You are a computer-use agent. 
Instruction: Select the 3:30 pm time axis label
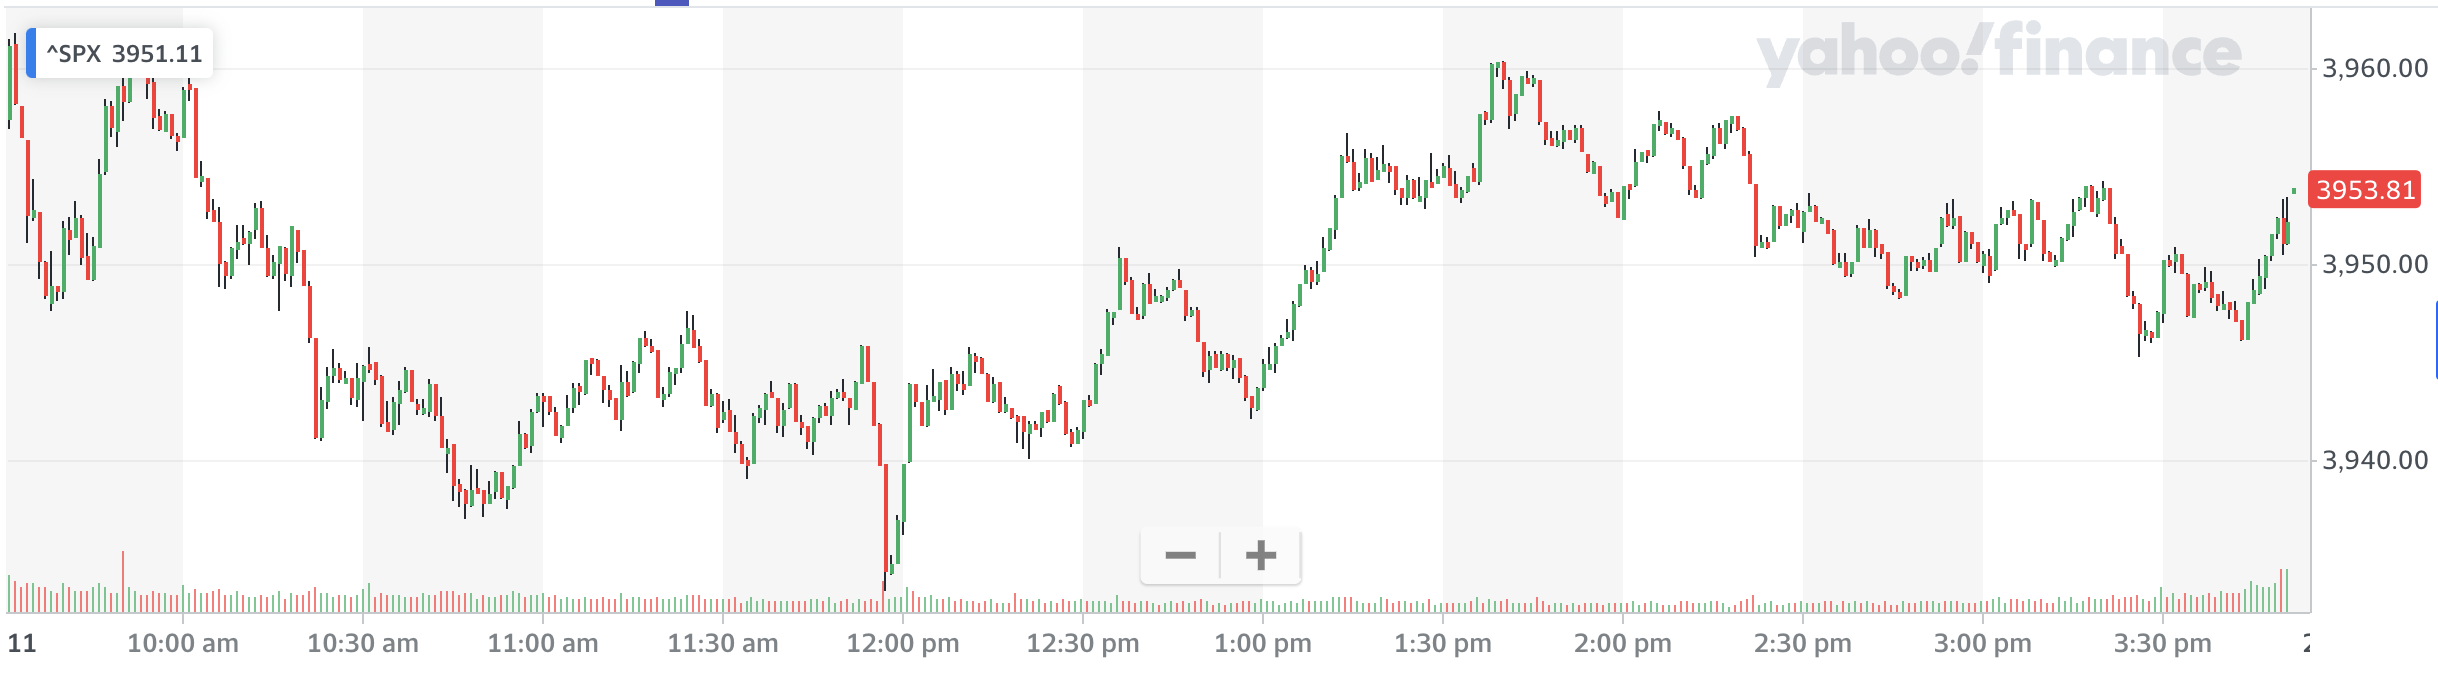click(x=2163, y=643)
